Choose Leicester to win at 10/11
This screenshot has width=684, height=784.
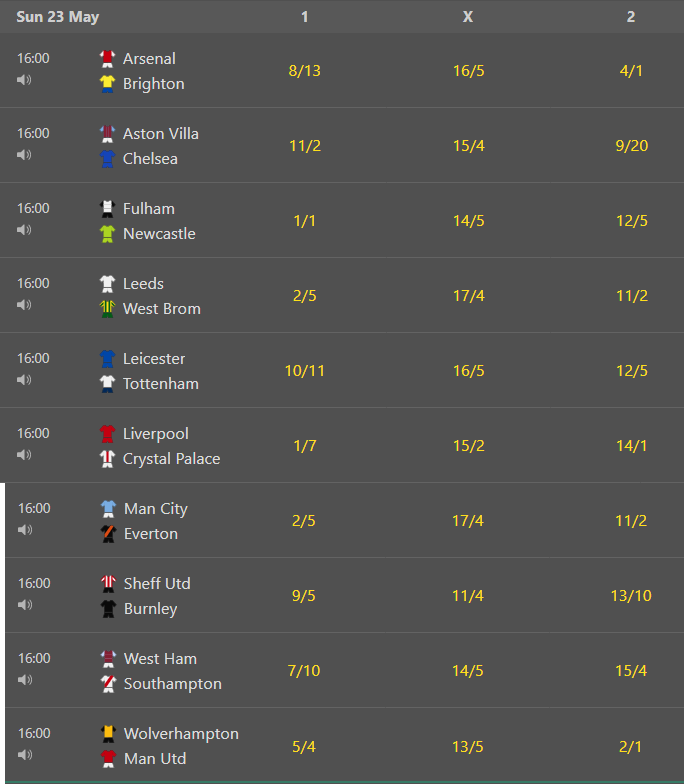click(x=304, y=370)
